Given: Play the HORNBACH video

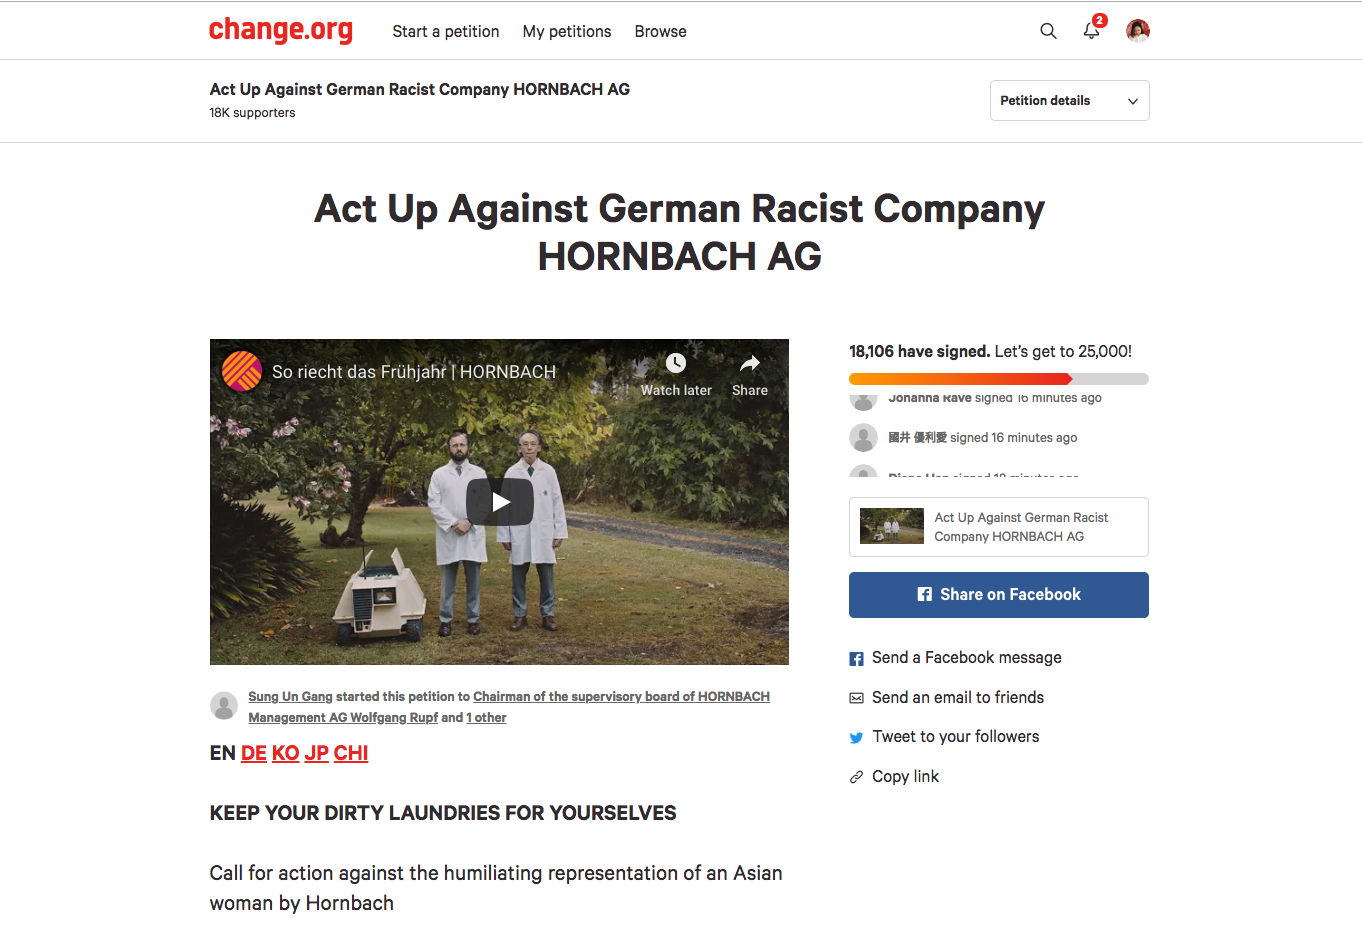Looking at the screenshot, I should [x=500, y=502].
